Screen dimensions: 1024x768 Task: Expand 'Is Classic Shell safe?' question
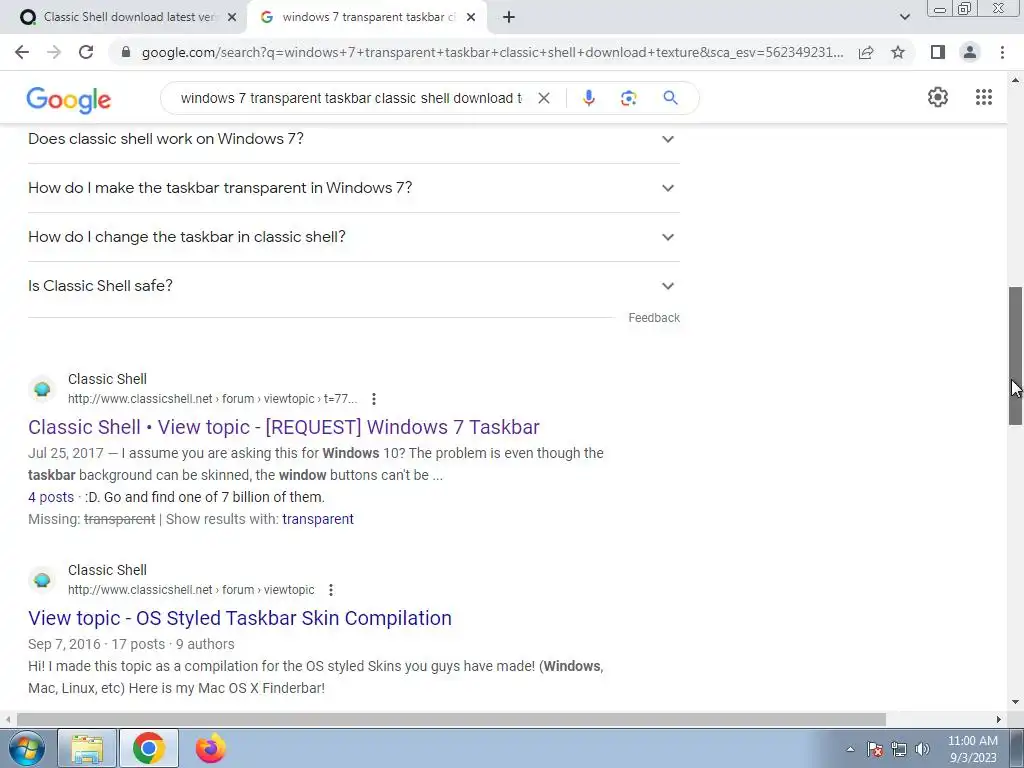[x=354, y=286]
